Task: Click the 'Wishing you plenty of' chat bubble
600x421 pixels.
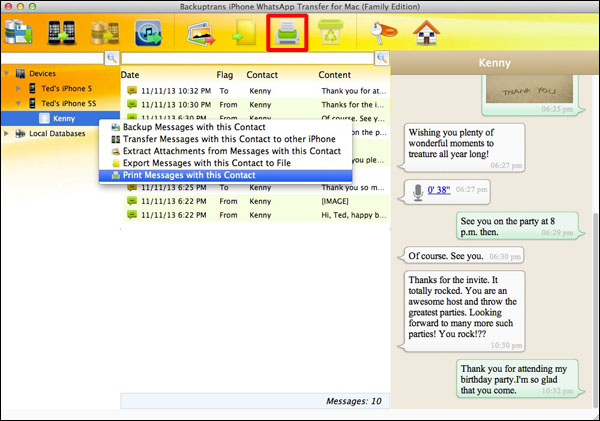Action: 462,148
